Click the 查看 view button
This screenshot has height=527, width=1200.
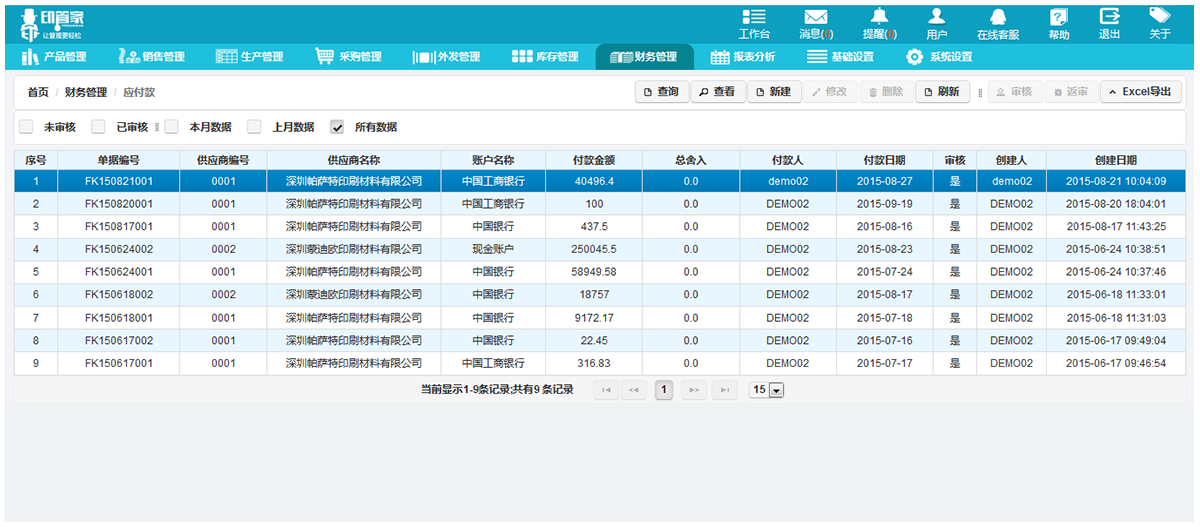coord(717,92)
